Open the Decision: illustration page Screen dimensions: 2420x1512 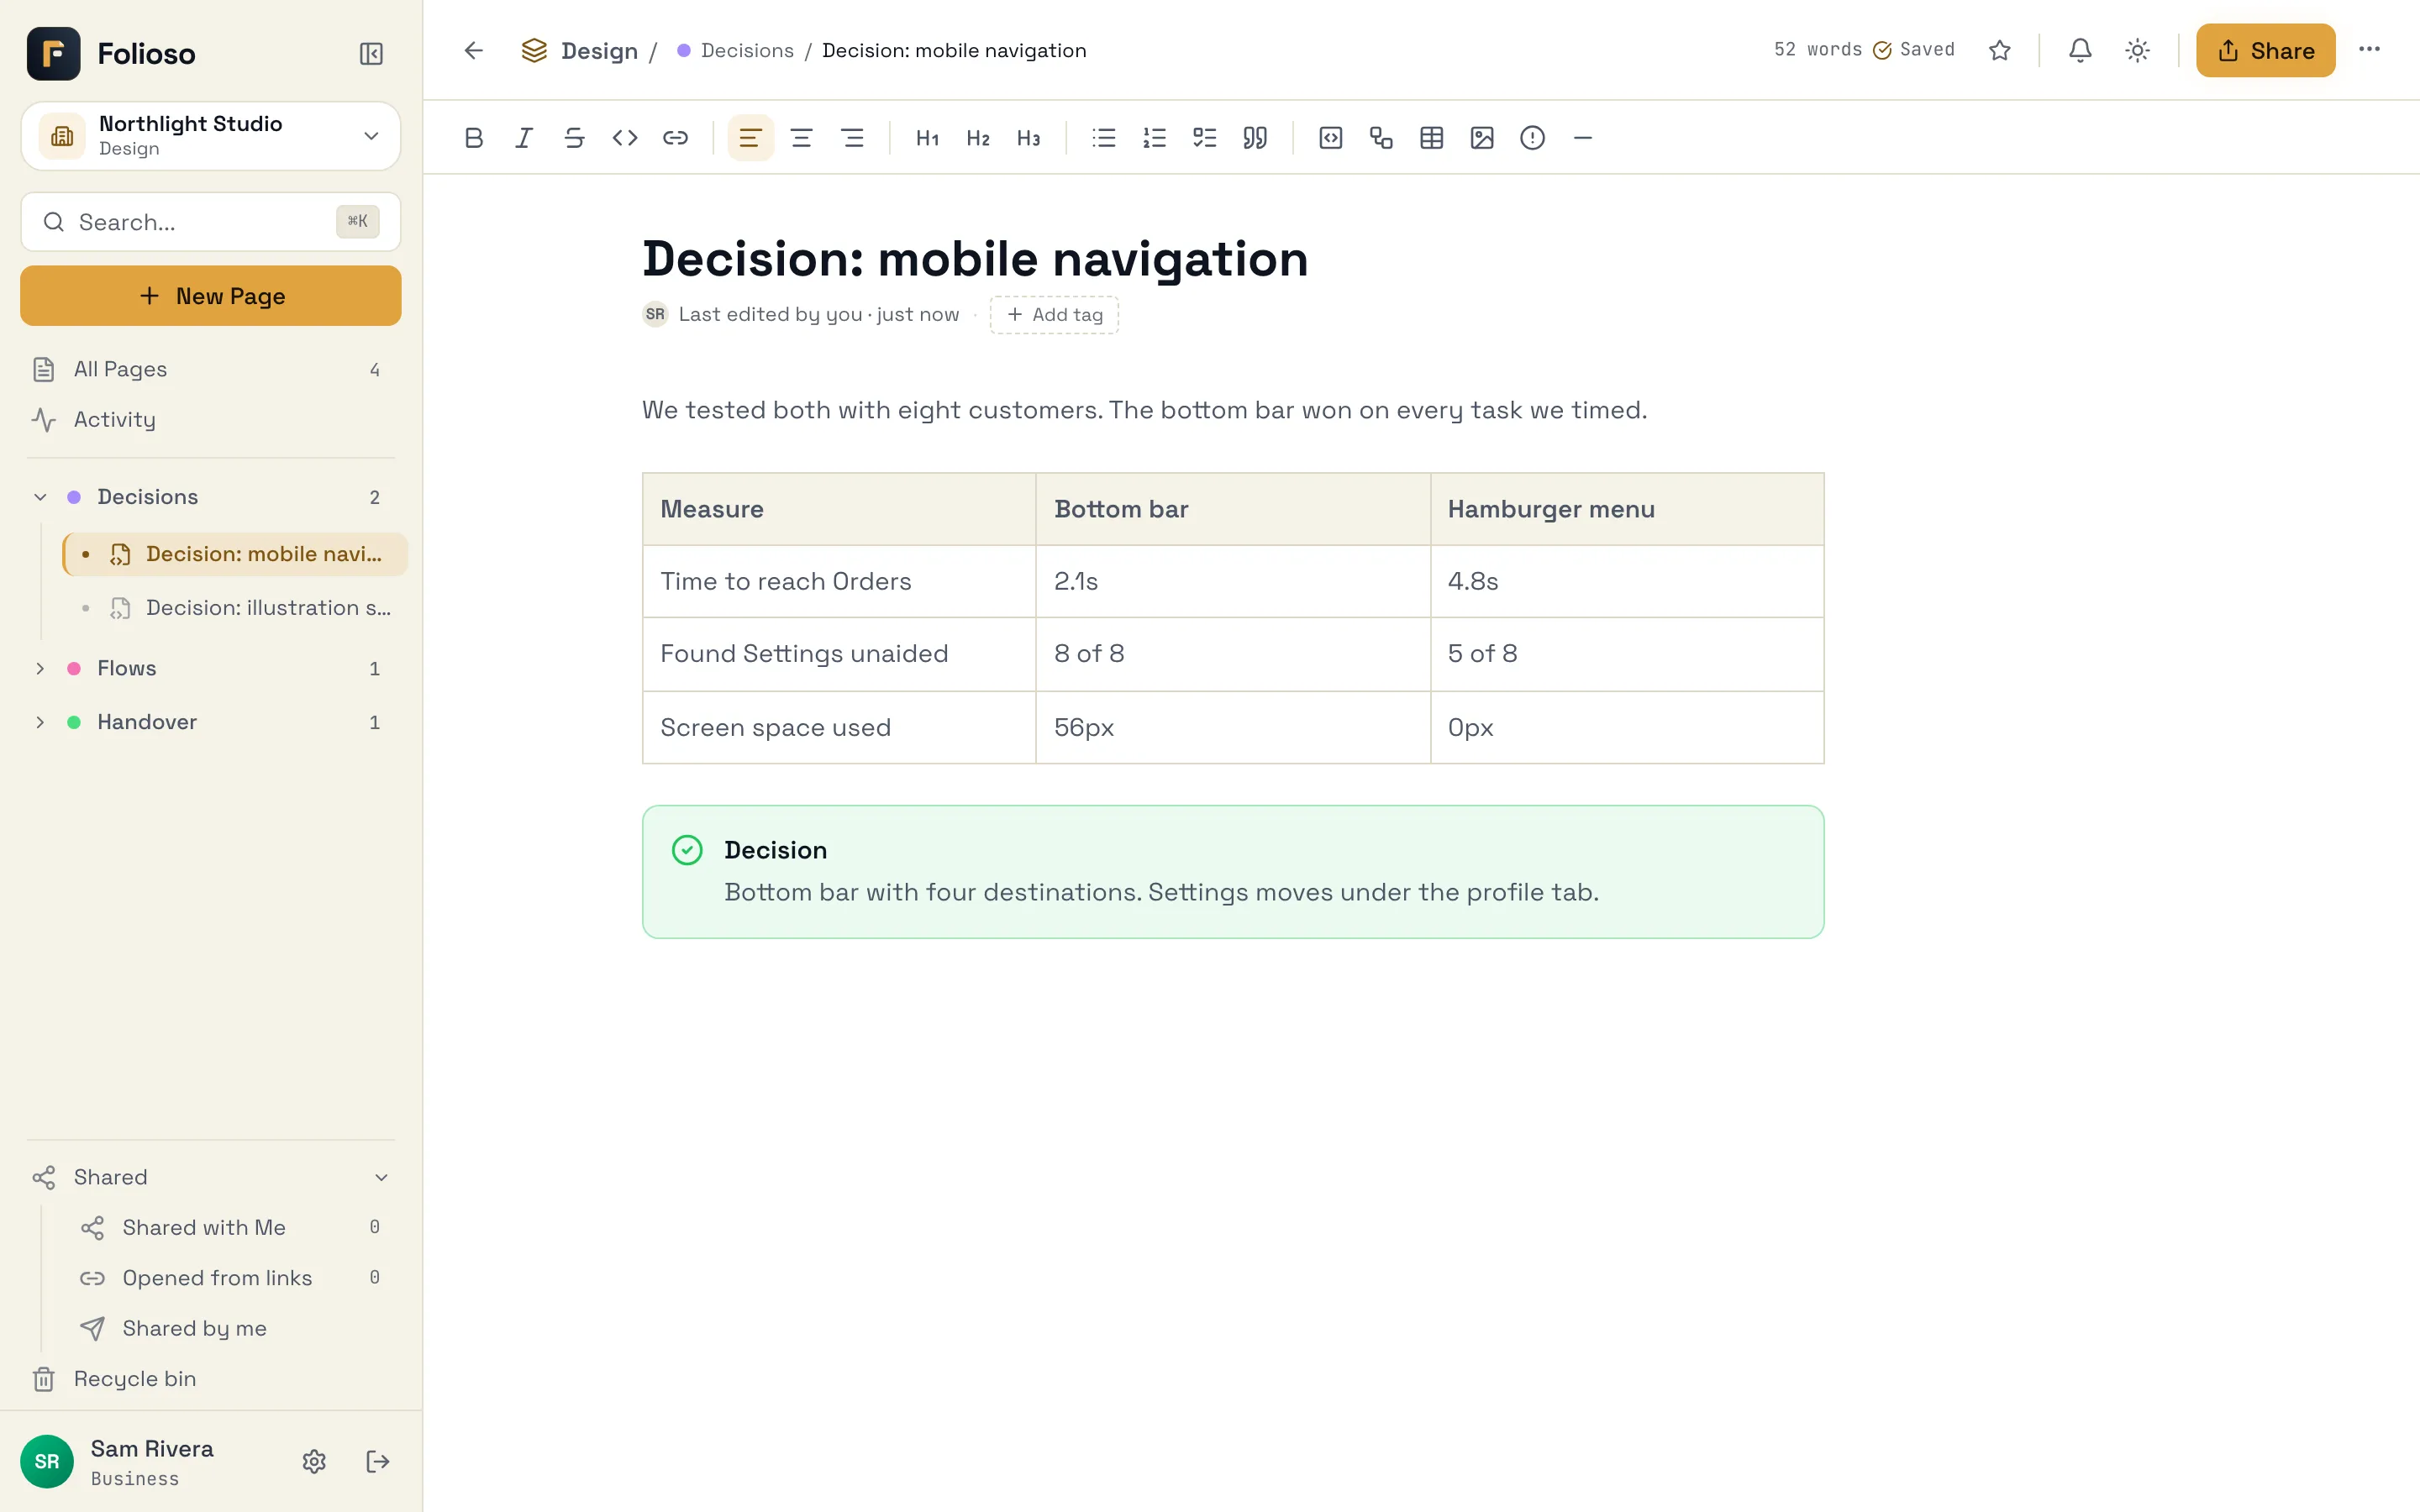click(x=235, y=608)
